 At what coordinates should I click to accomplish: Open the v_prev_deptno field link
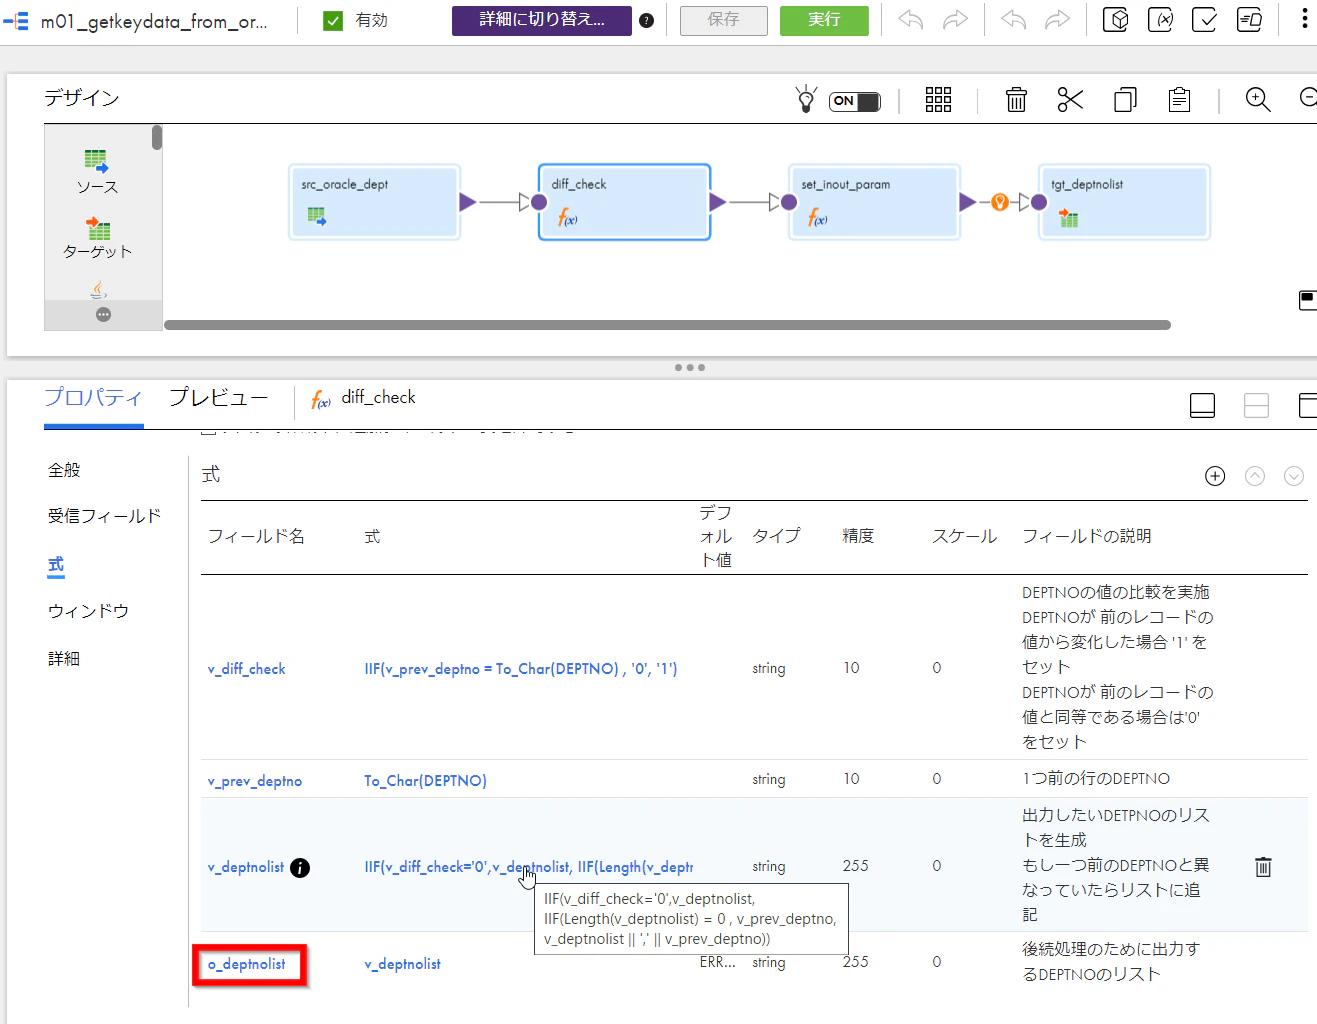point(255,781)
